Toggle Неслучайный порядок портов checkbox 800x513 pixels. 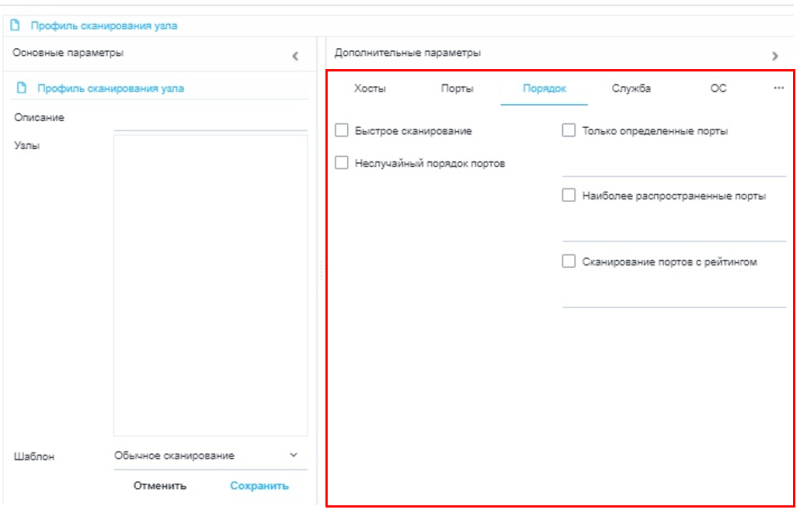pyautogui.click(x=342, y=163)
